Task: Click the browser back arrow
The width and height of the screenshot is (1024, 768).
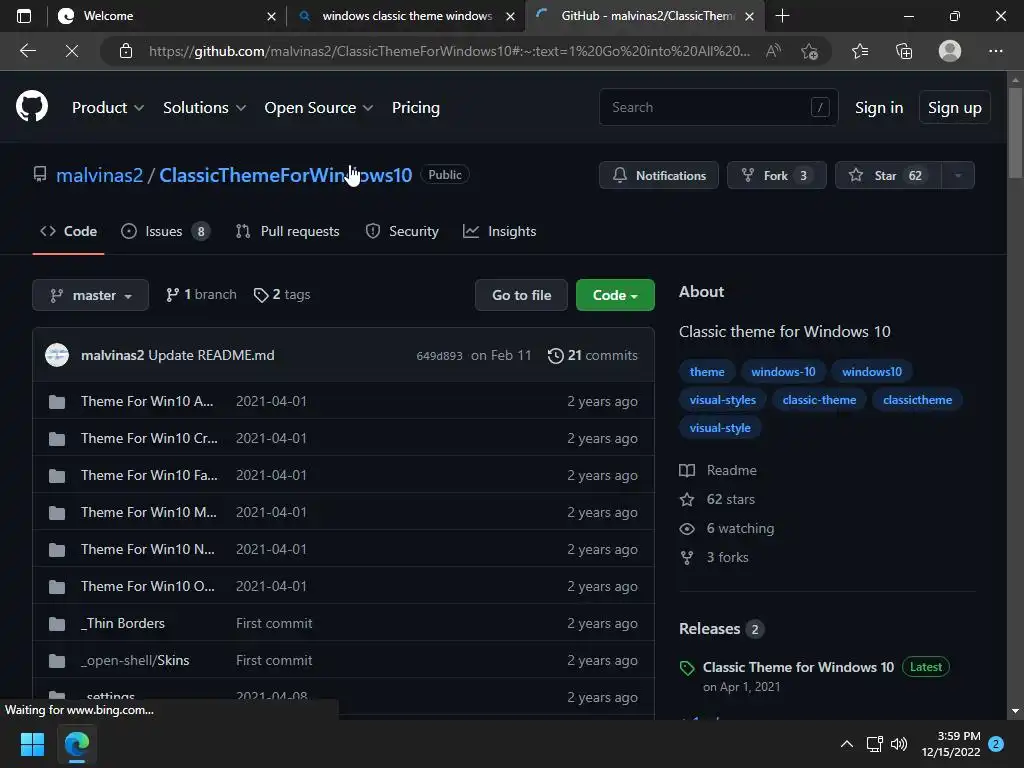Action: pos(27,50)
